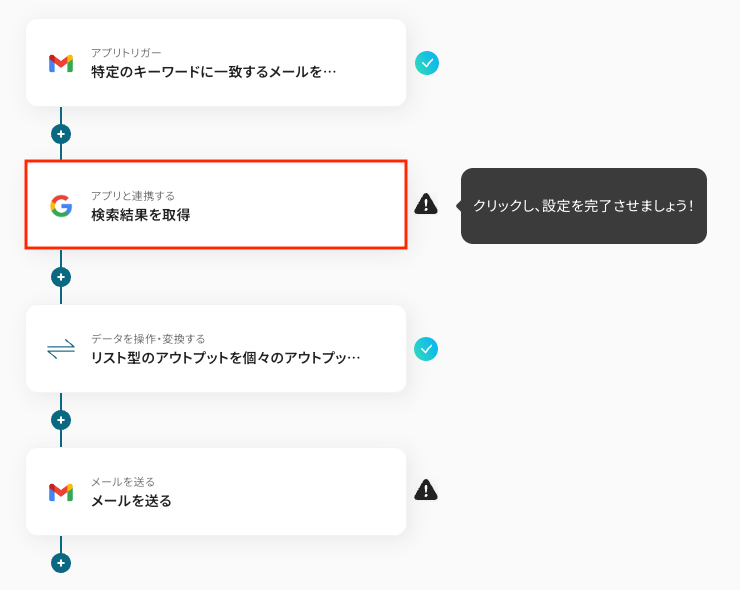
Task: Add a step below 検索結果を取得
Action: point(61,277)
